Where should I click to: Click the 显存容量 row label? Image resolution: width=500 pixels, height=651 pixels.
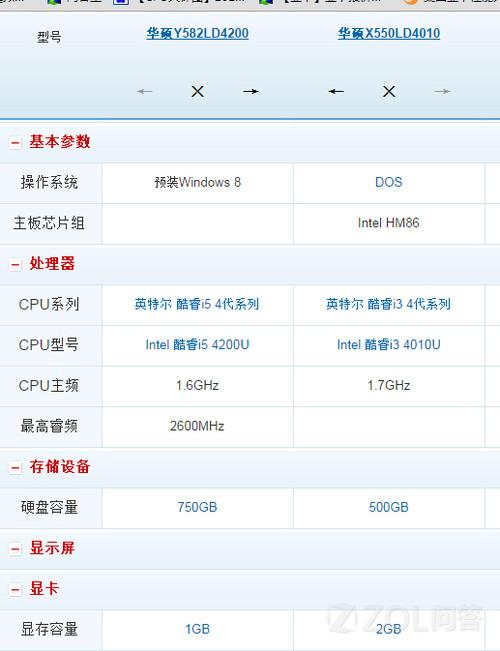(x=49, y=629)
